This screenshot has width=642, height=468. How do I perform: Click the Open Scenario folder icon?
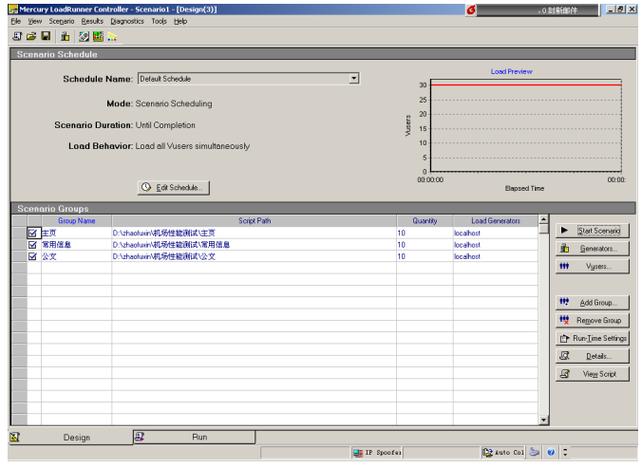[x=31, y=36]
